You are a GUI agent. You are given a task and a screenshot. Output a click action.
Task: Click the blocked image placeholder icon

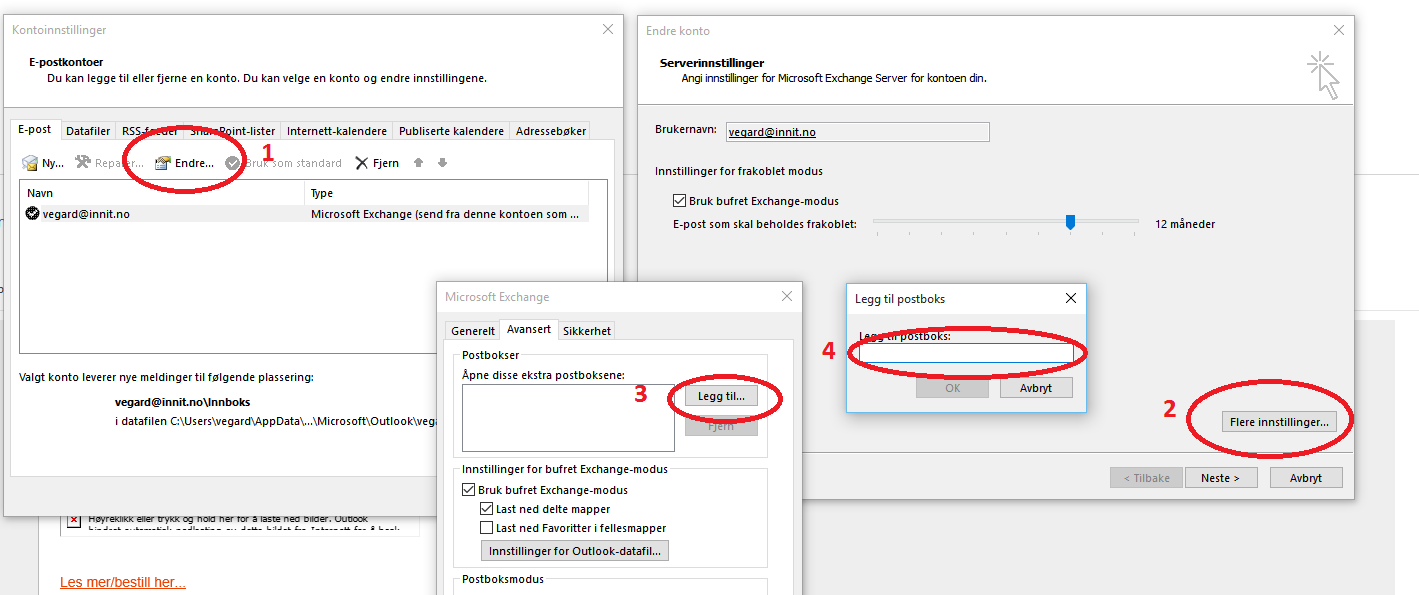tap(74, 521)
